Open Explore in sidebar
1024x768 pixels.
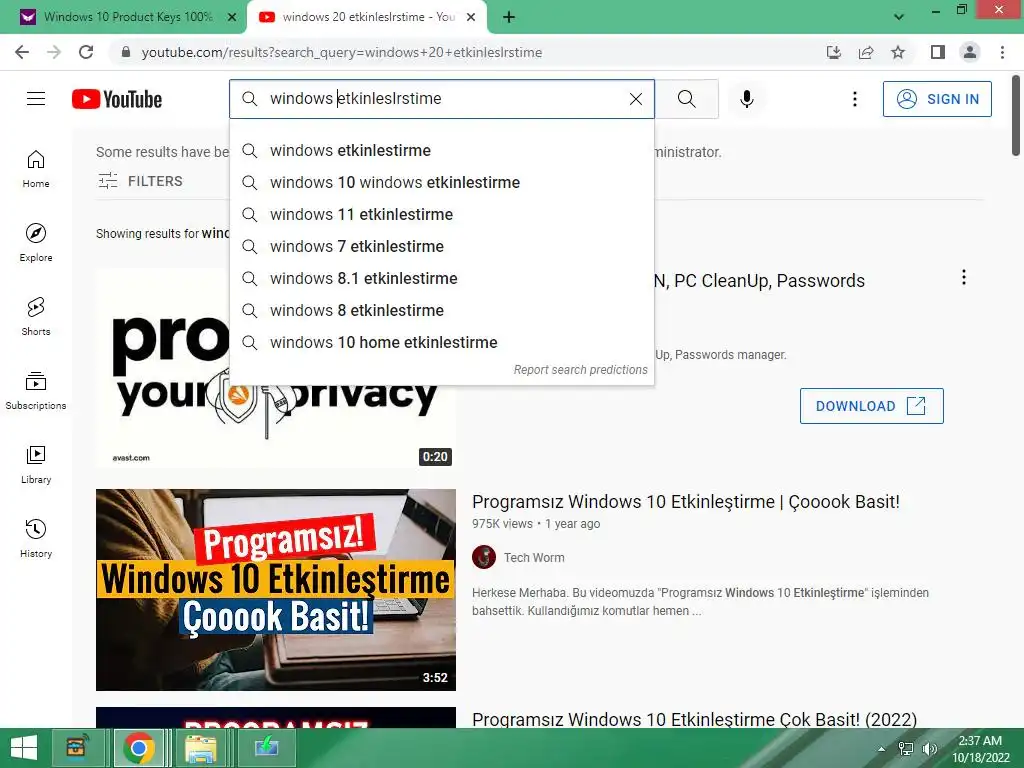[36, 242]
